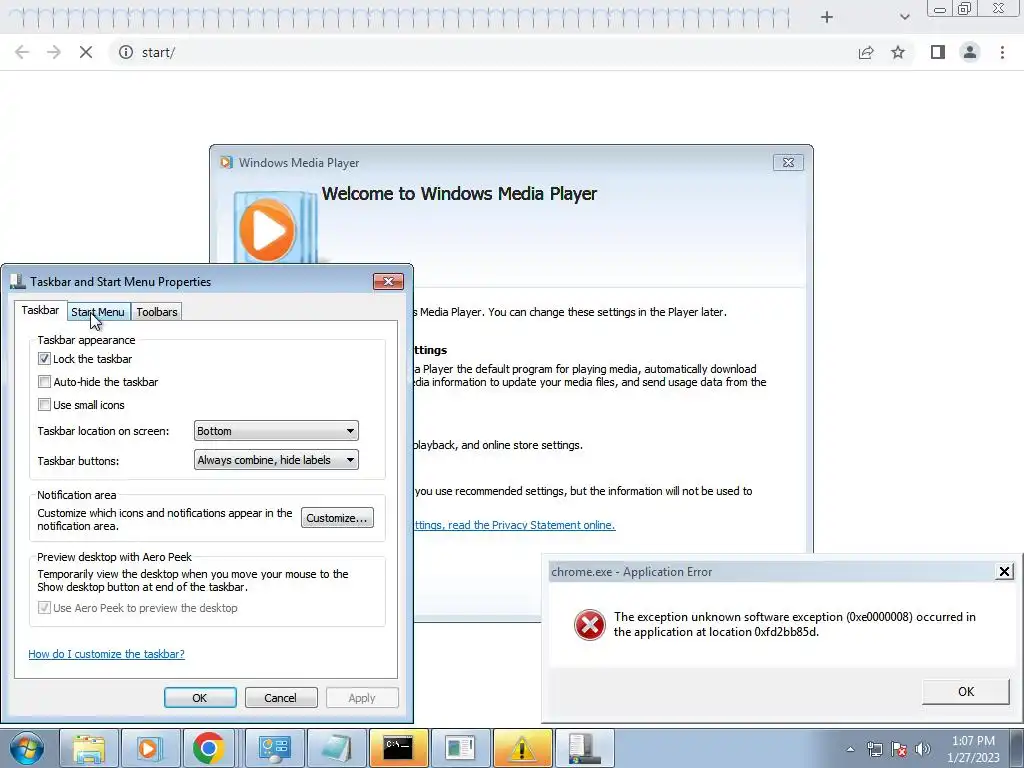
Task: Share this page icon
Action: coord(866,52)
